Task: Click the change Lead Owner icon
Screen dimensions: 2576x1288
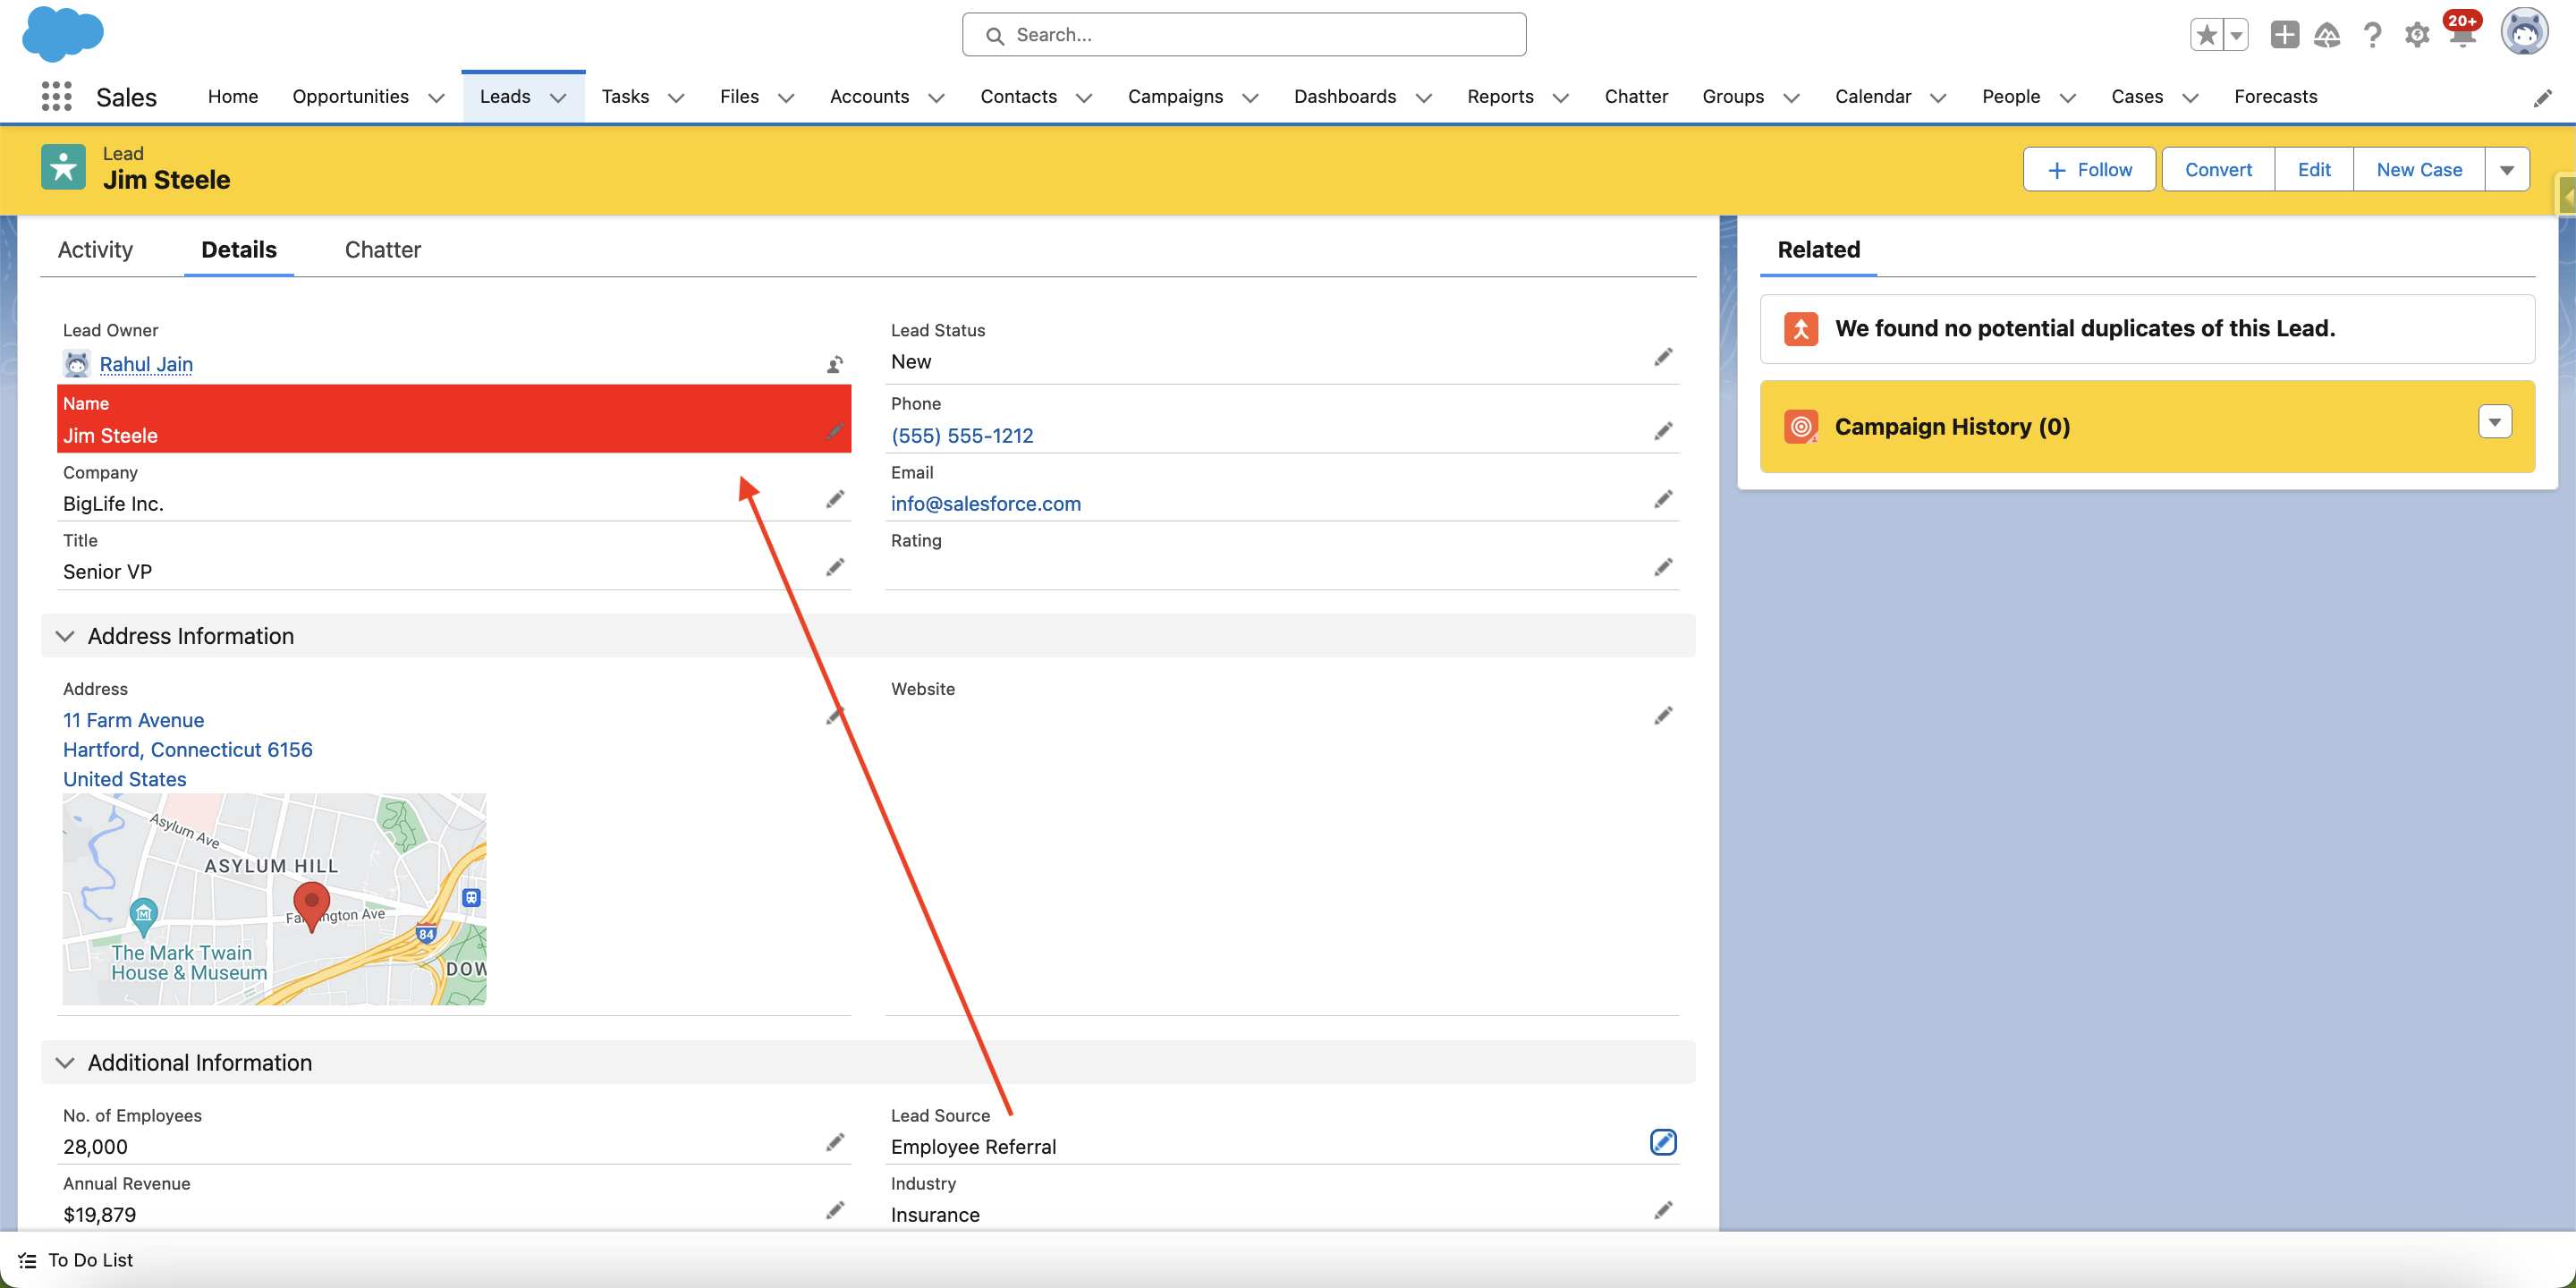Action: [x=835, y=364]
